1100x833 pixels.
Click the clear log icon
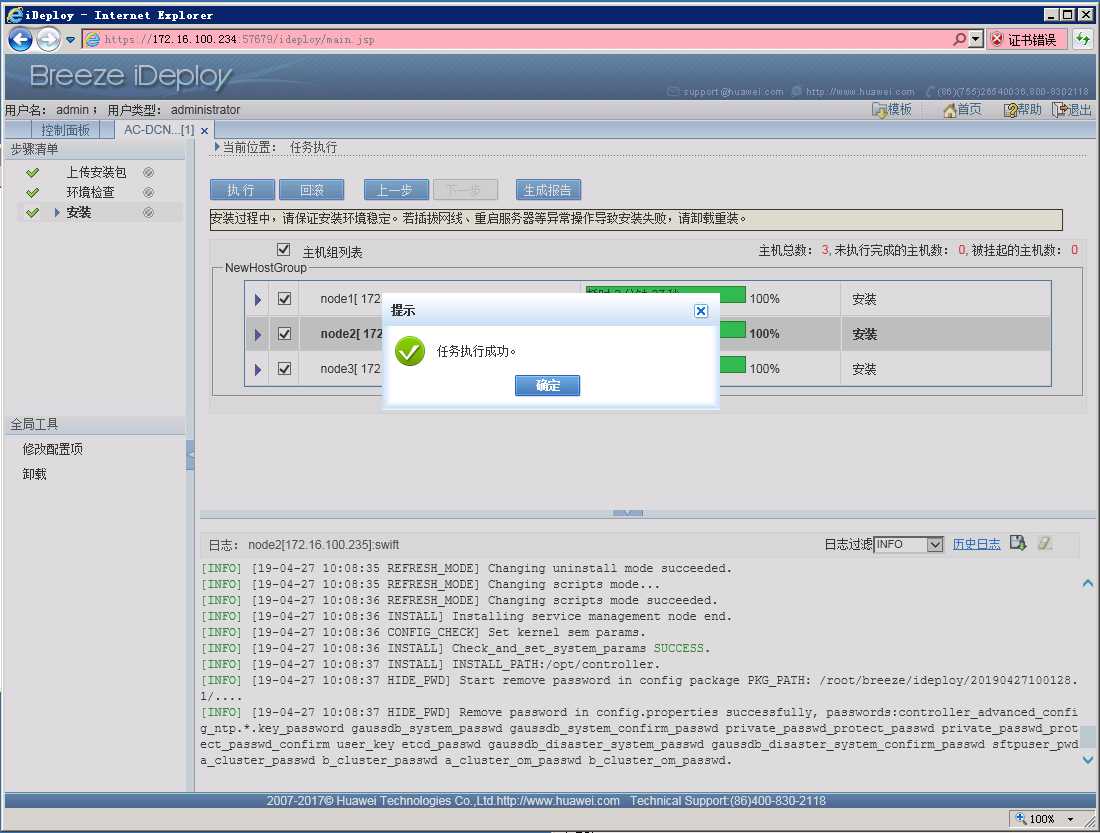point(1045,542)
